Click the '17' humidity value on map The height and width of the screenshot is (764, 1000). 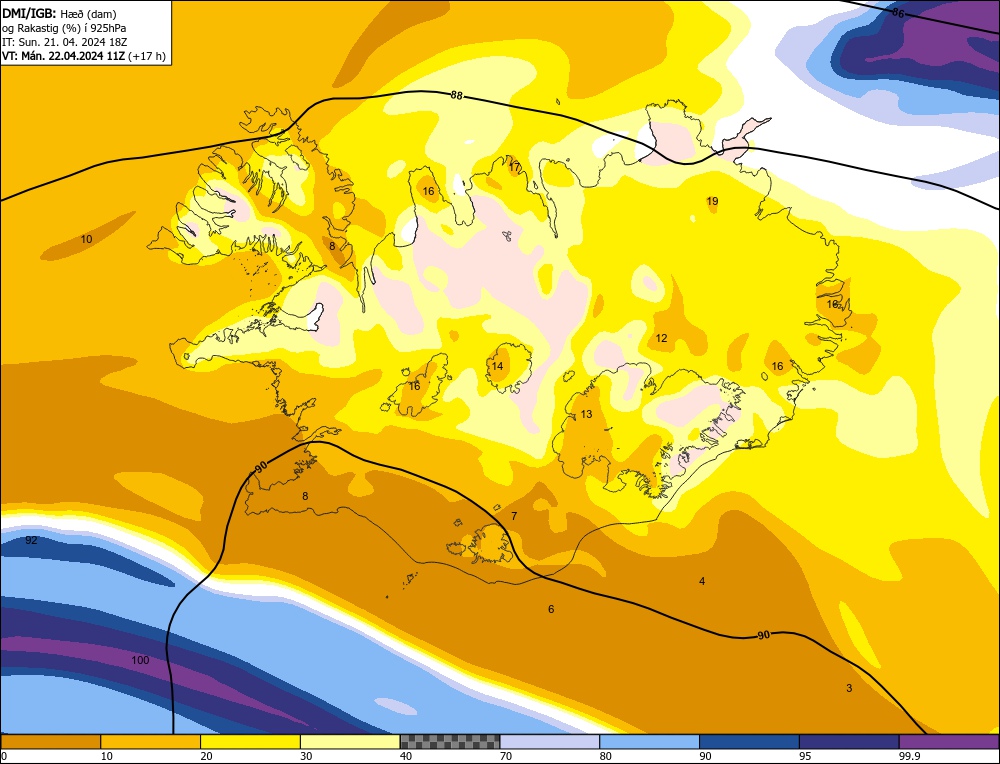click(515, 167)
